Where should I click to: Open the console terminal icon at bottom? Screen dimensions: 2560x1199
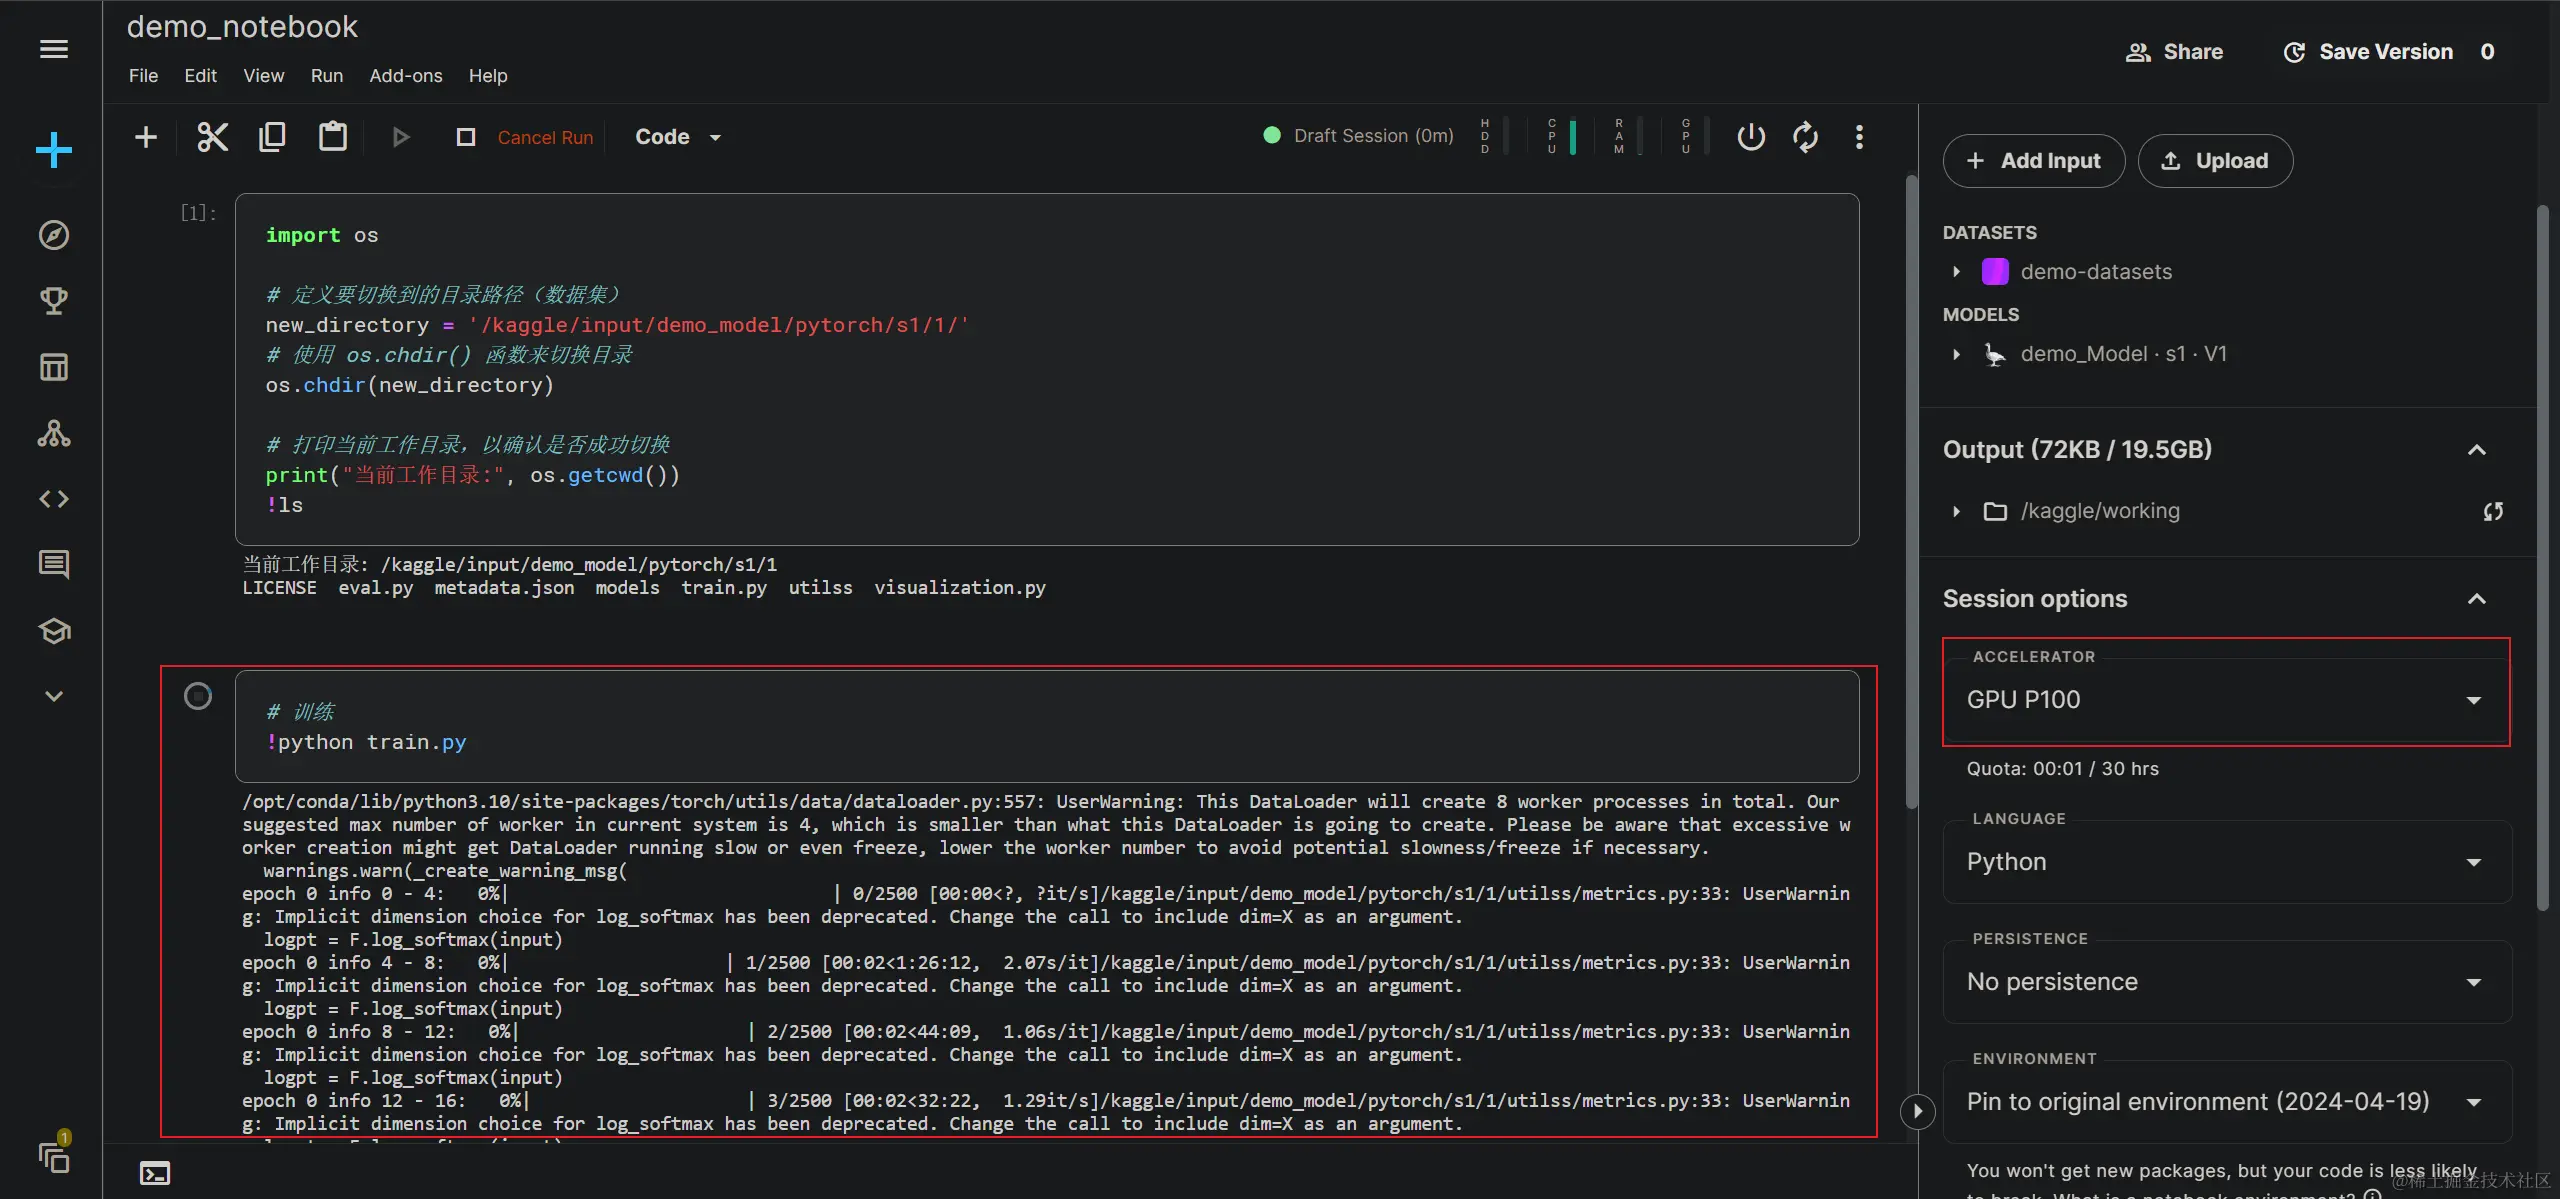(155, 1173)
